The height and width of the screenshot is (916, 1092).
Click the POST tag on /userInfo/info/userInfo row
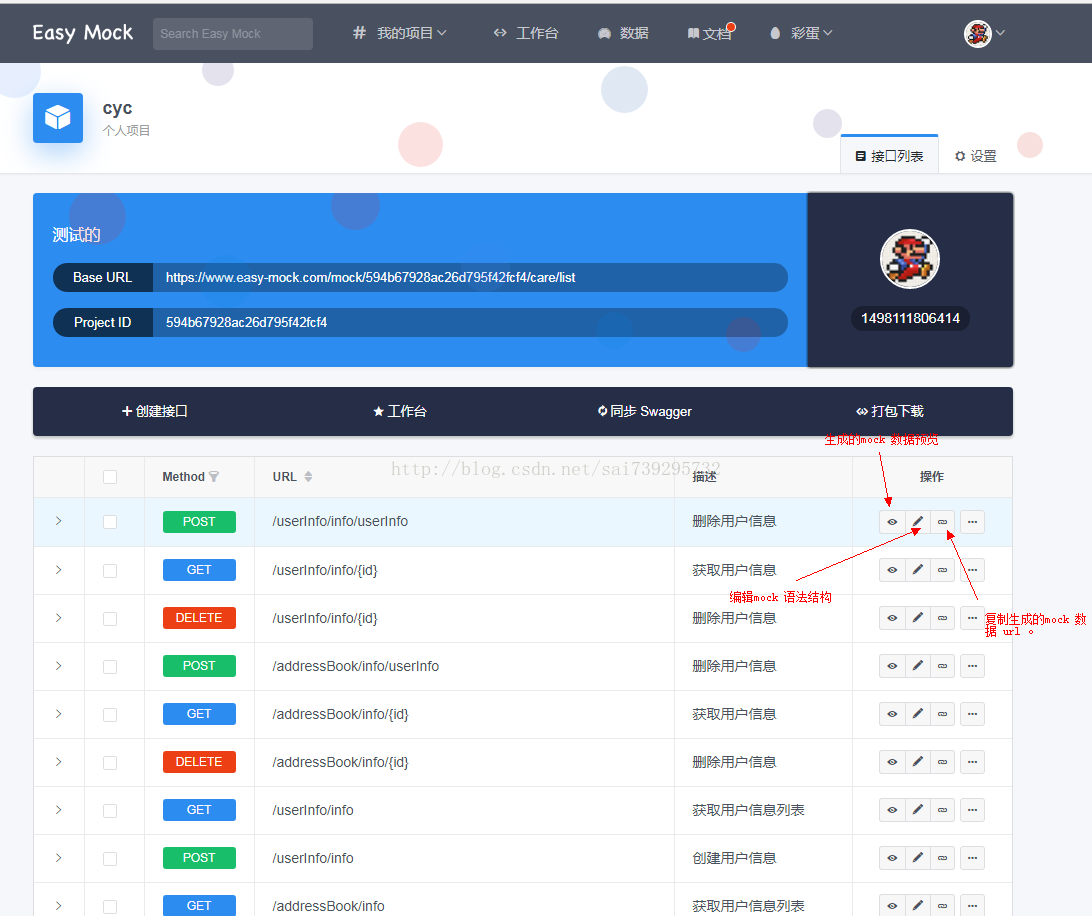coord(199,522)
